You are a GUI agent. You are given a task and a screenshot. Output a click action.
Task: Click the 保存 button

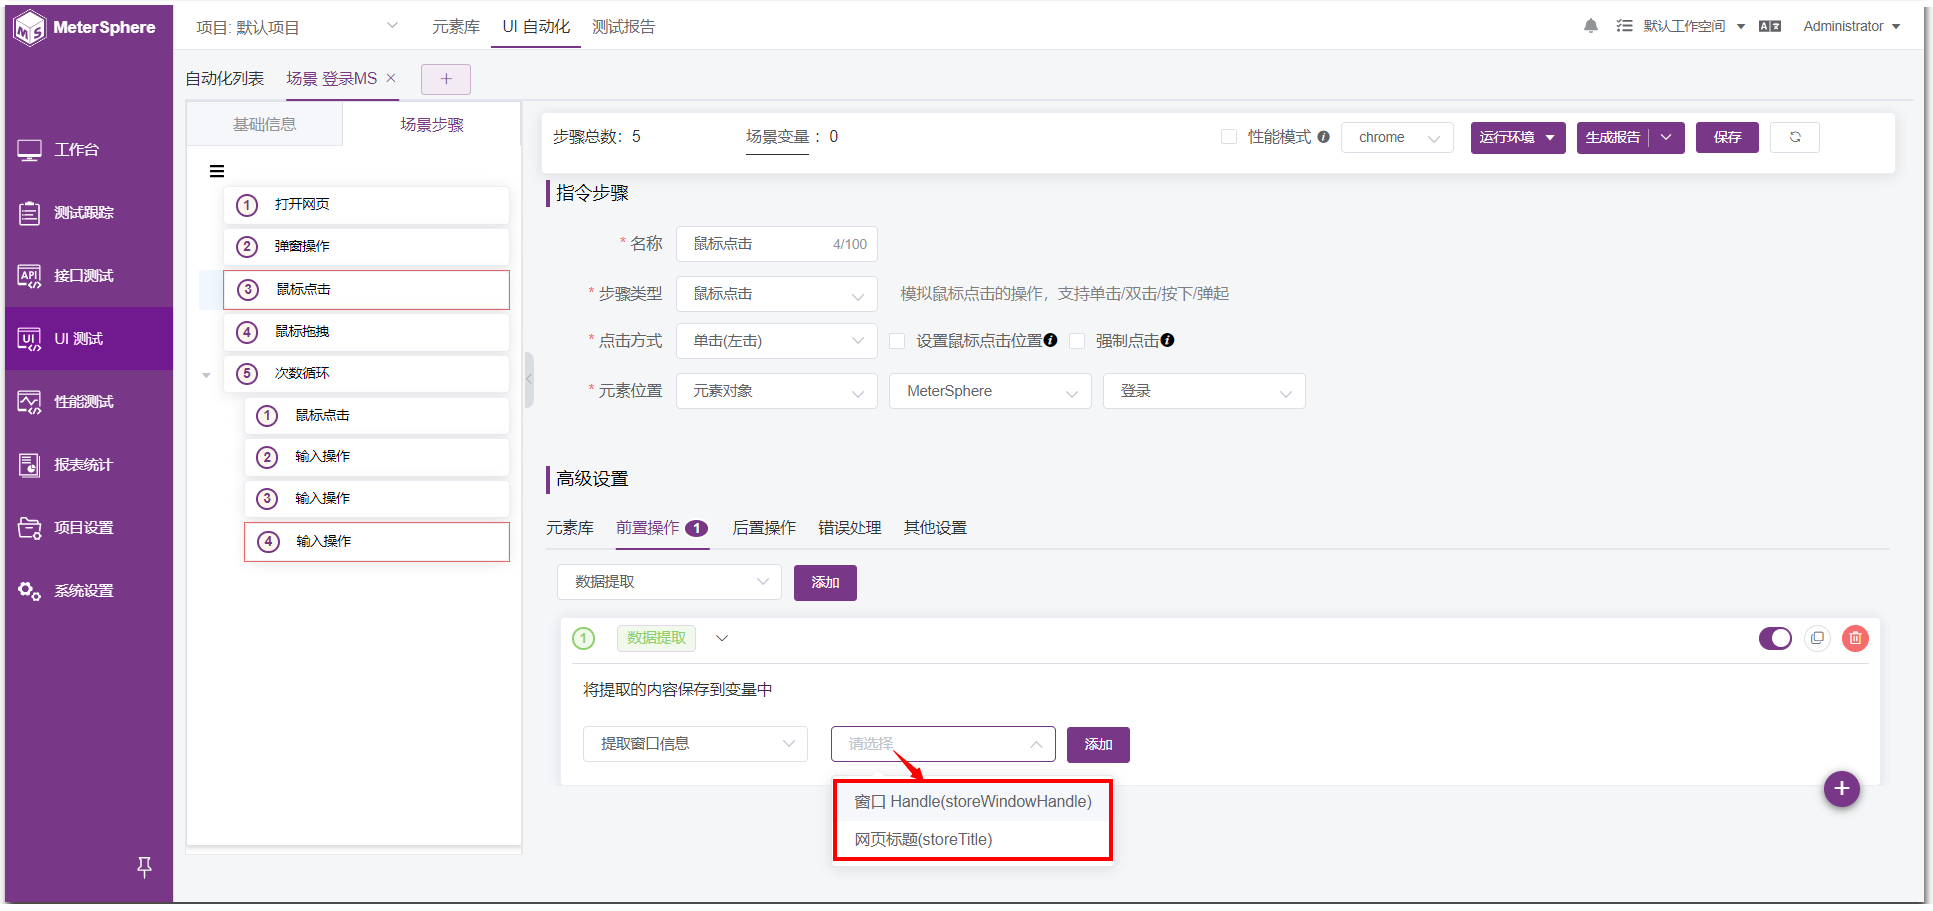(x=1727, y=137)
